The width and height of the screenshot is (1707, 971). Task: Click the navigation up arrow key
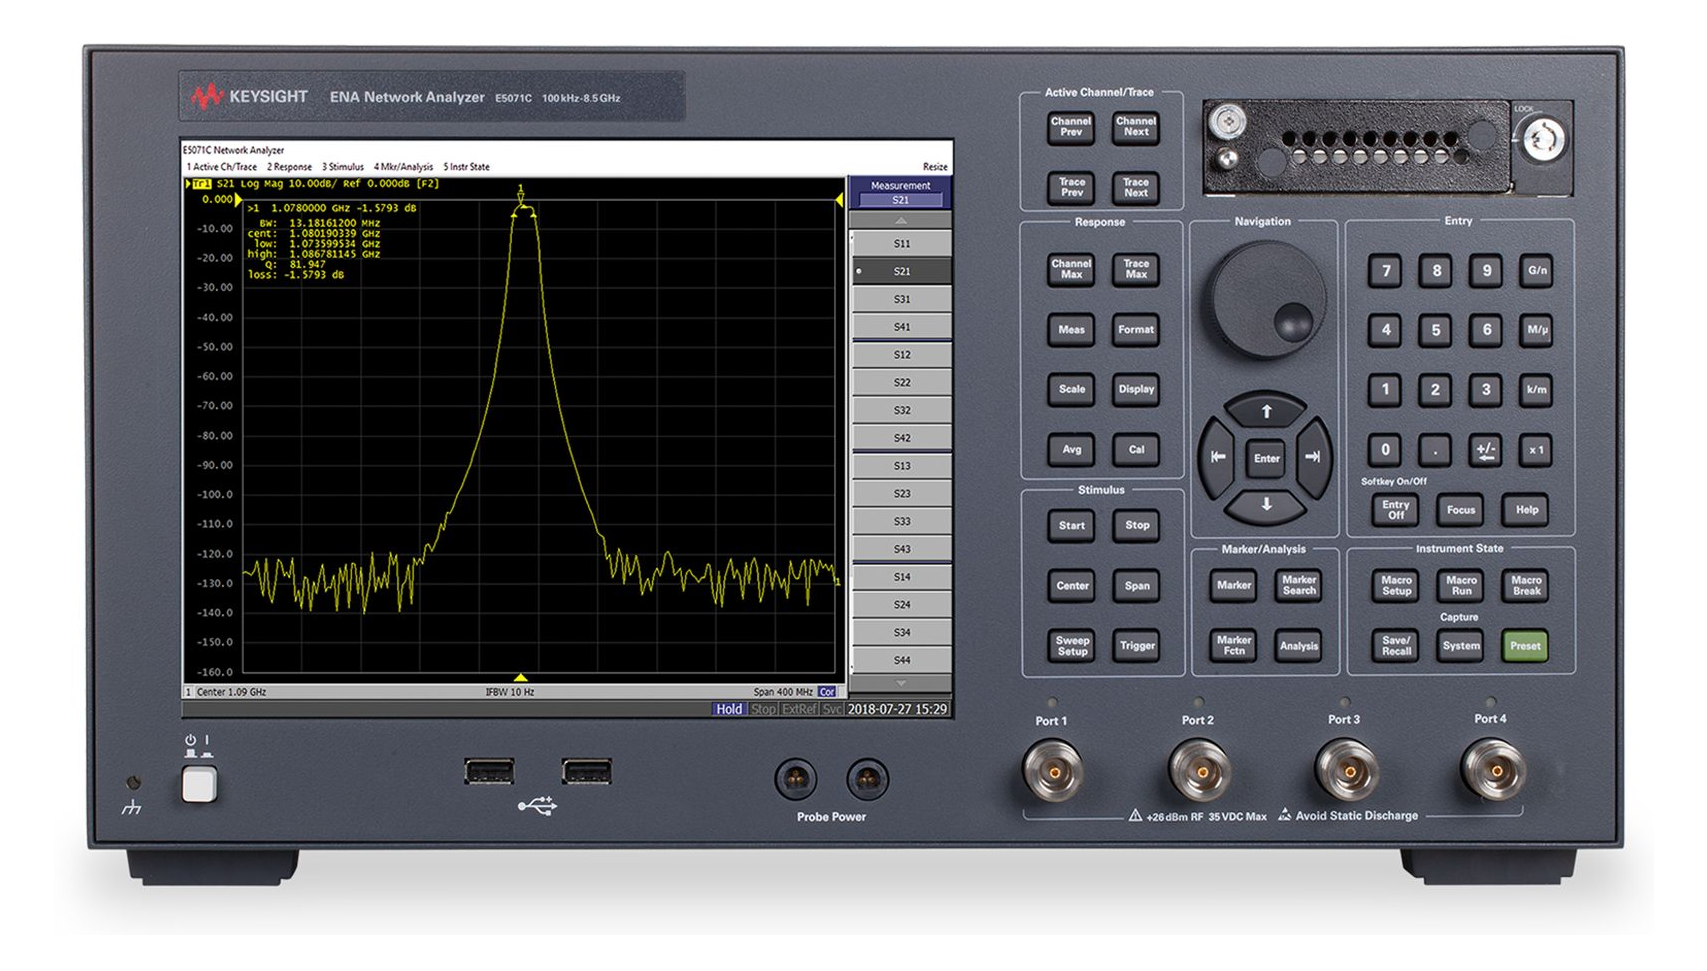point(1266,411)
